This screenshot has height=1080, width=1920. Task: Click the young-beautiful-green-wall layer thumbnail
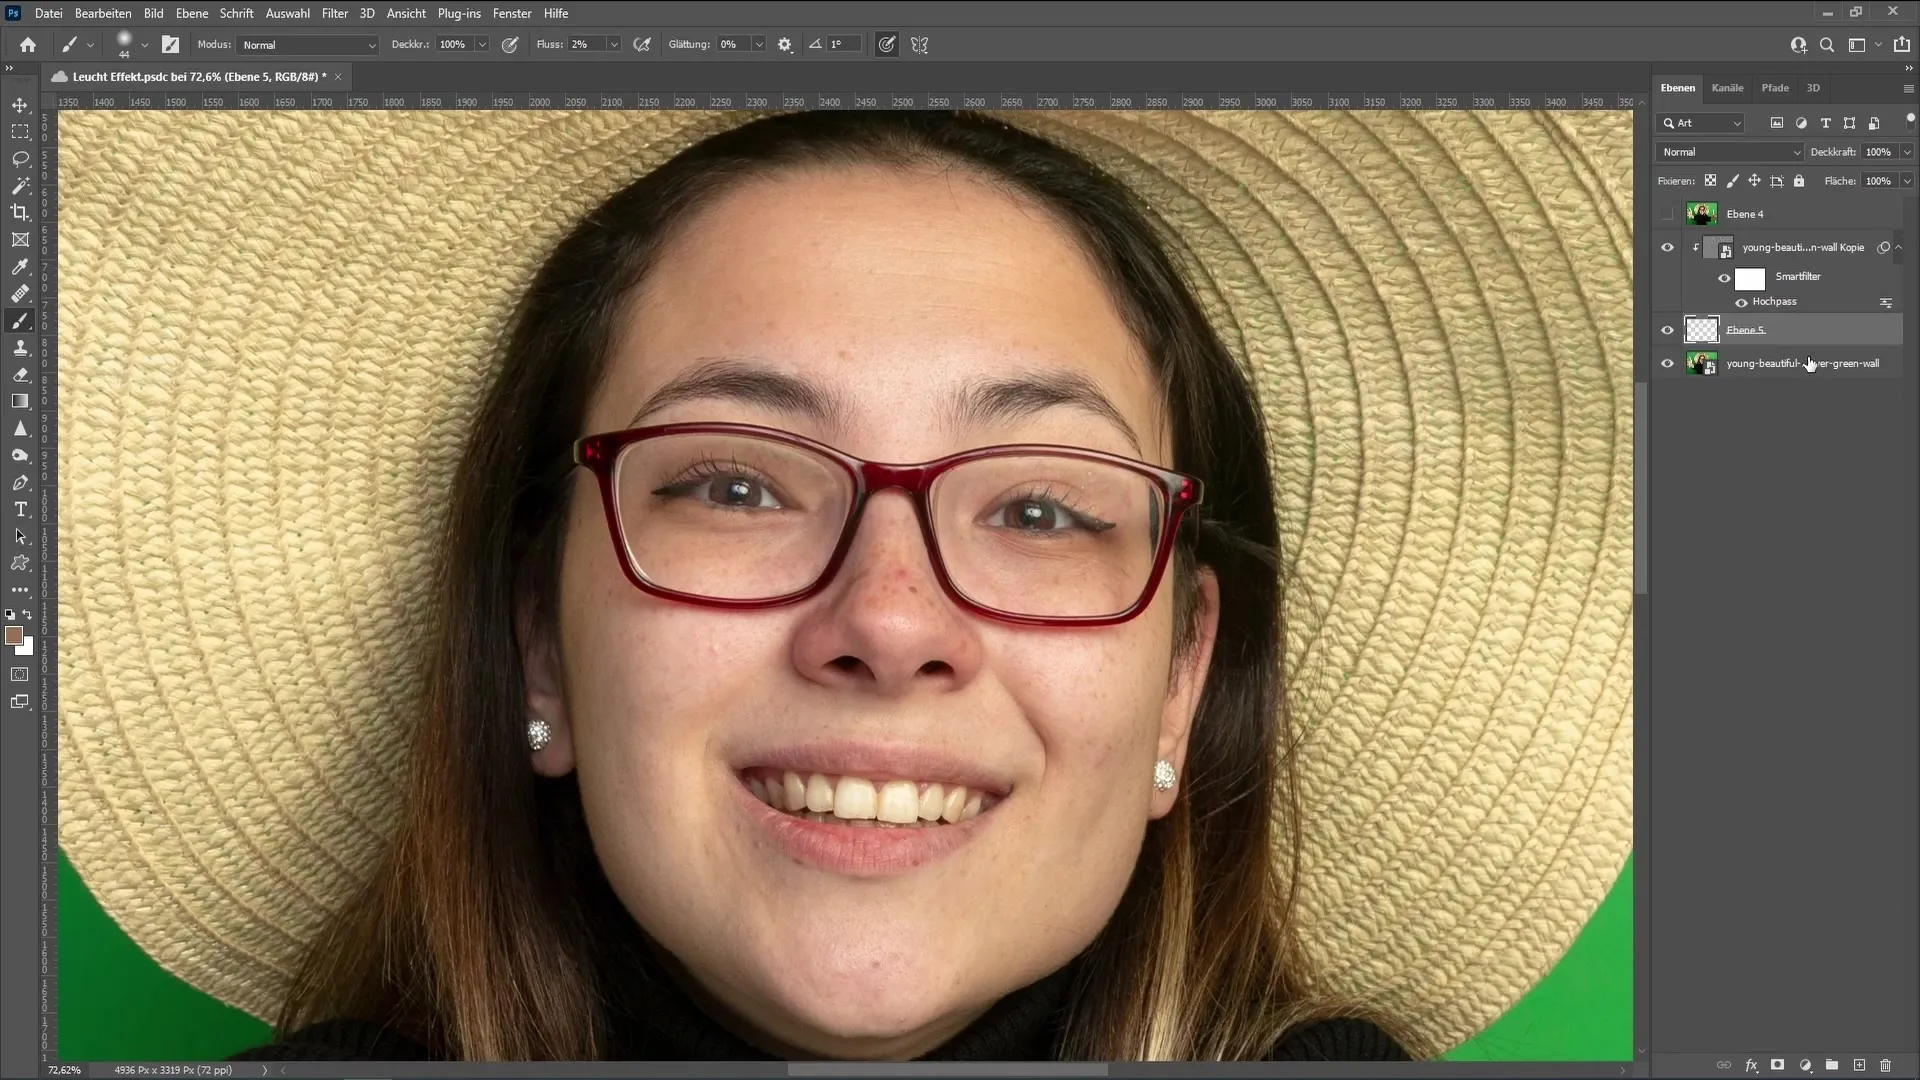tap(1702, 364)
